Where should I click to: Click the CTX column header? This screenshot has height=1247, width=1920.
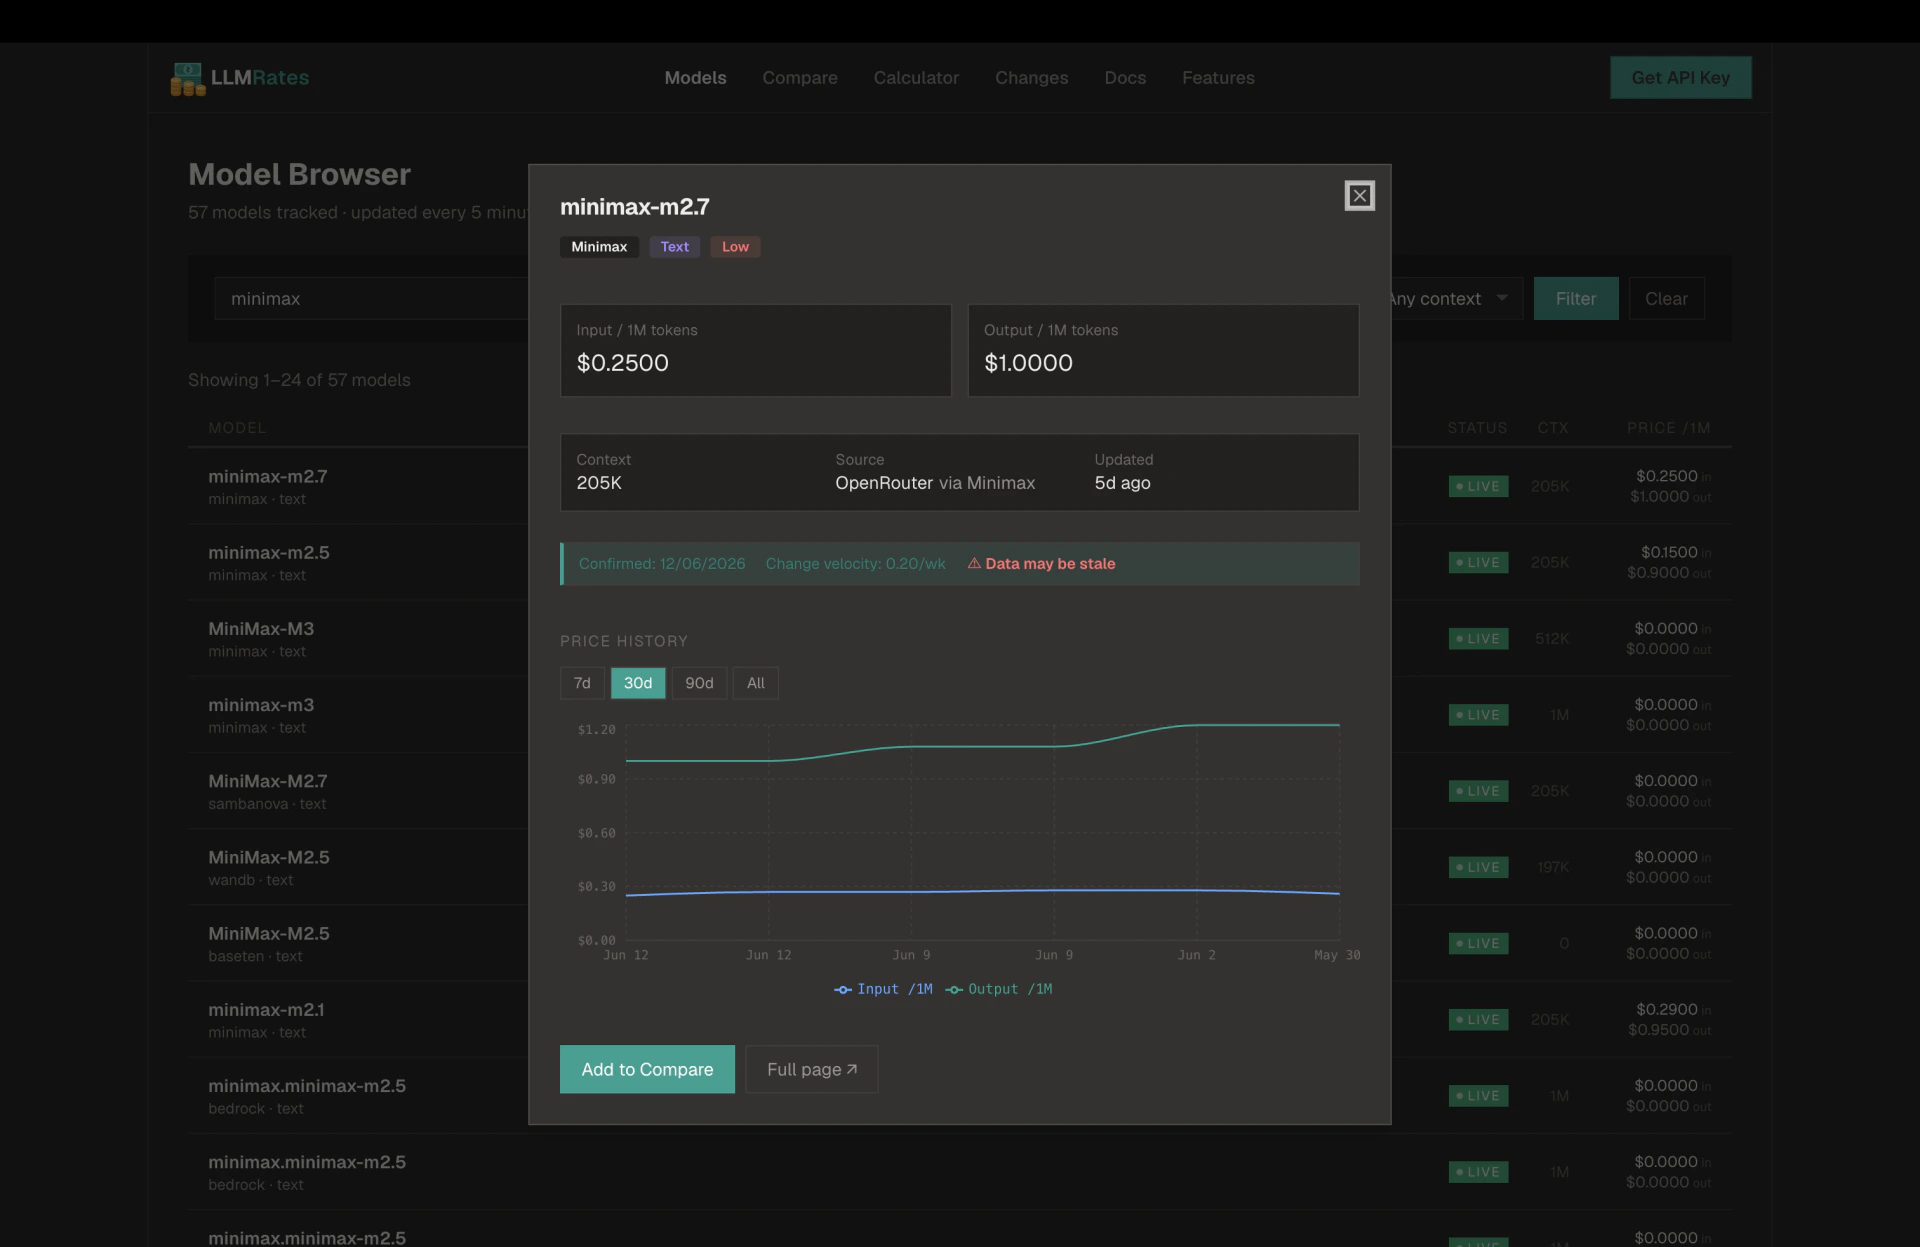coord(1553,428)
